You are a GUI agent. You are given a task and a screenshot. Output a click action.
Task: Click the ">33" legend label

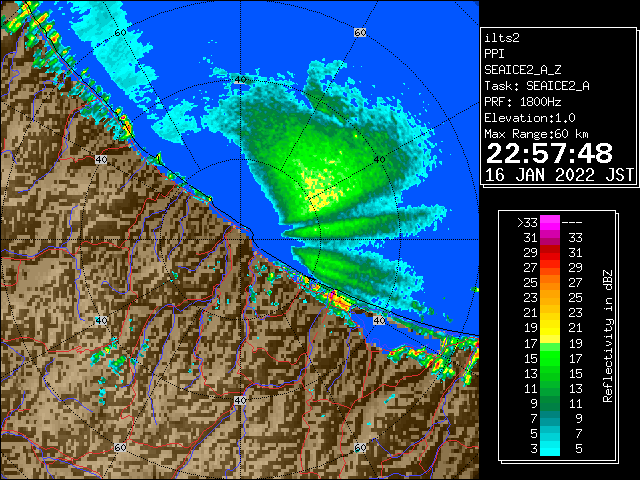pyautogui.click(x=527, y=223)
